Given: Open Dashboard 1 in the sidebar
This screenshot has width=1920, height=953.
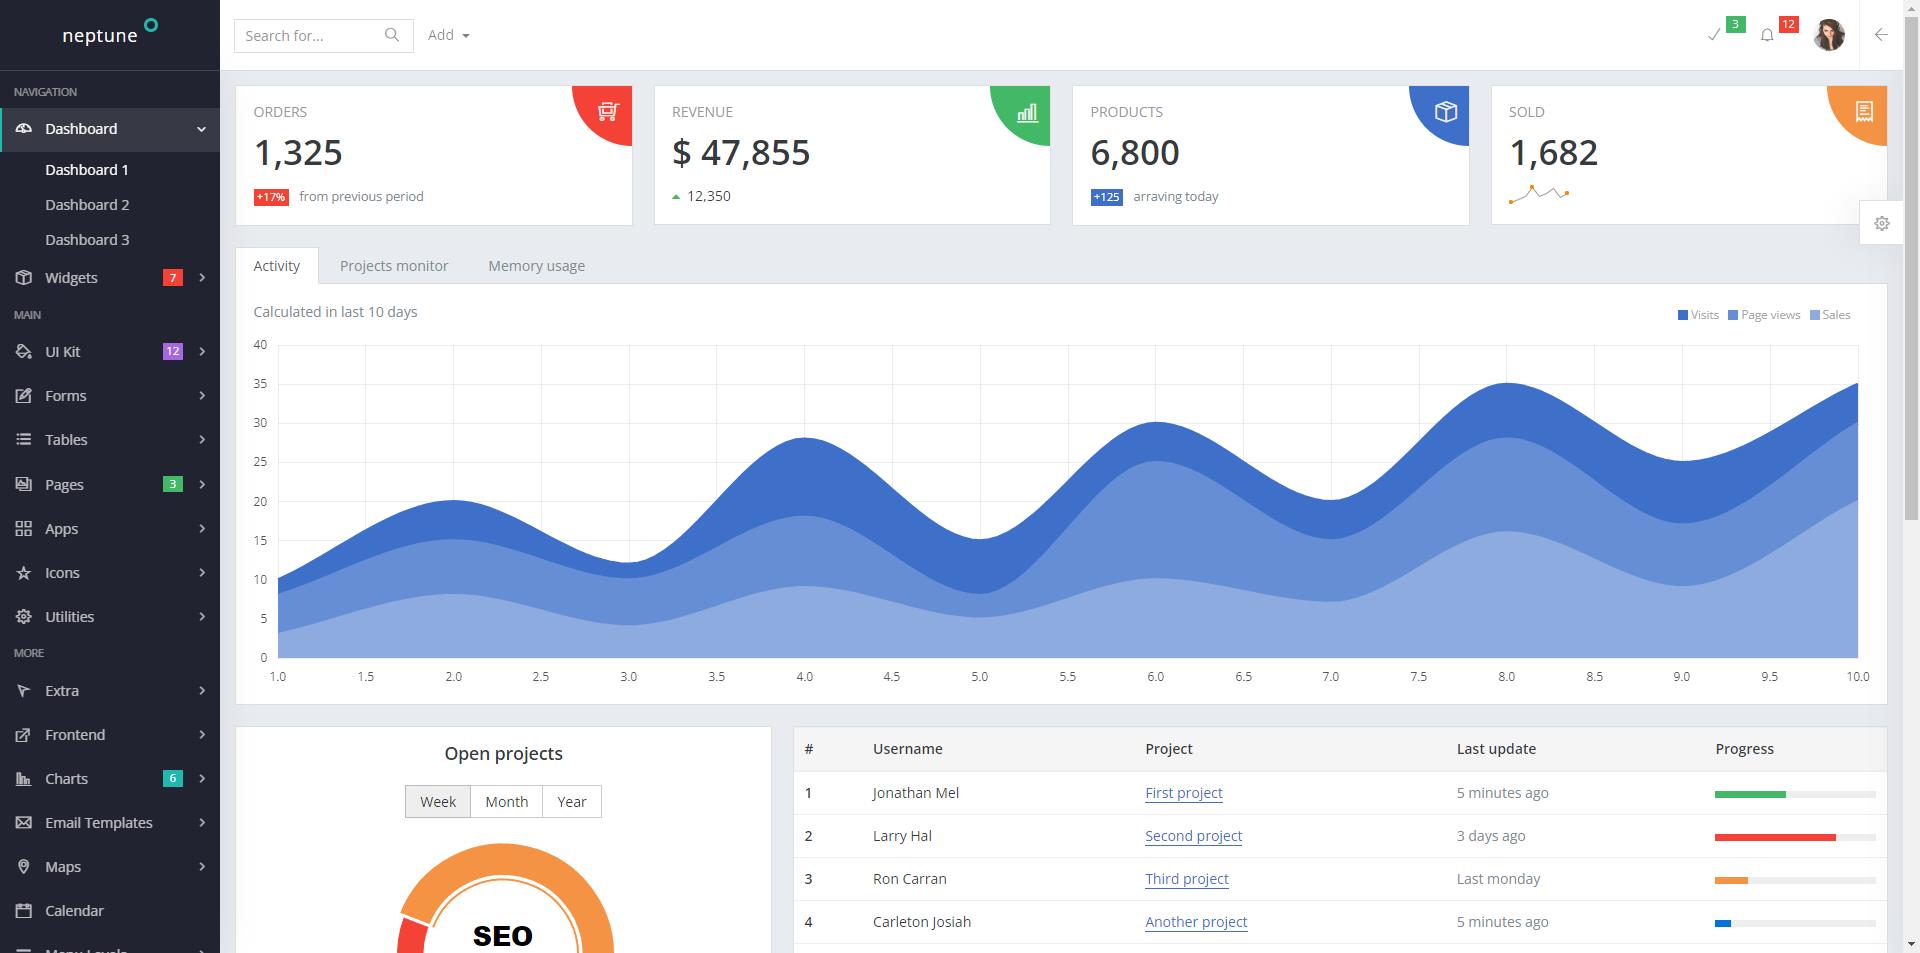Looking at the screenshot, I should (x=87, y=170).
